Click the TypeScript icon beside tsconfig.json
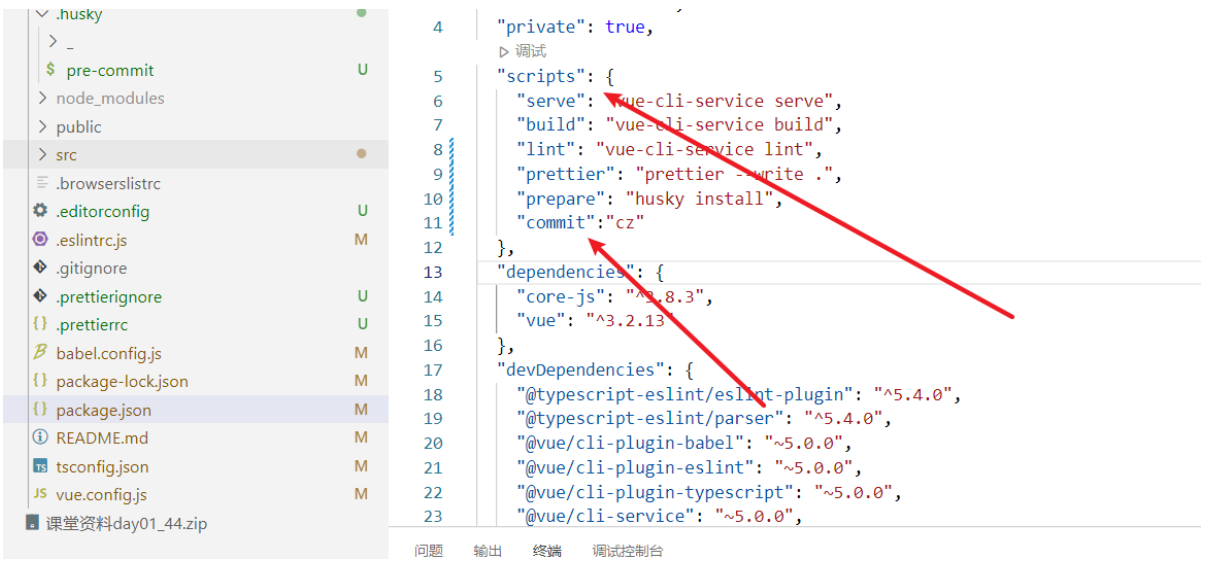The image size is (1212, 561). [x=40, y=467]
